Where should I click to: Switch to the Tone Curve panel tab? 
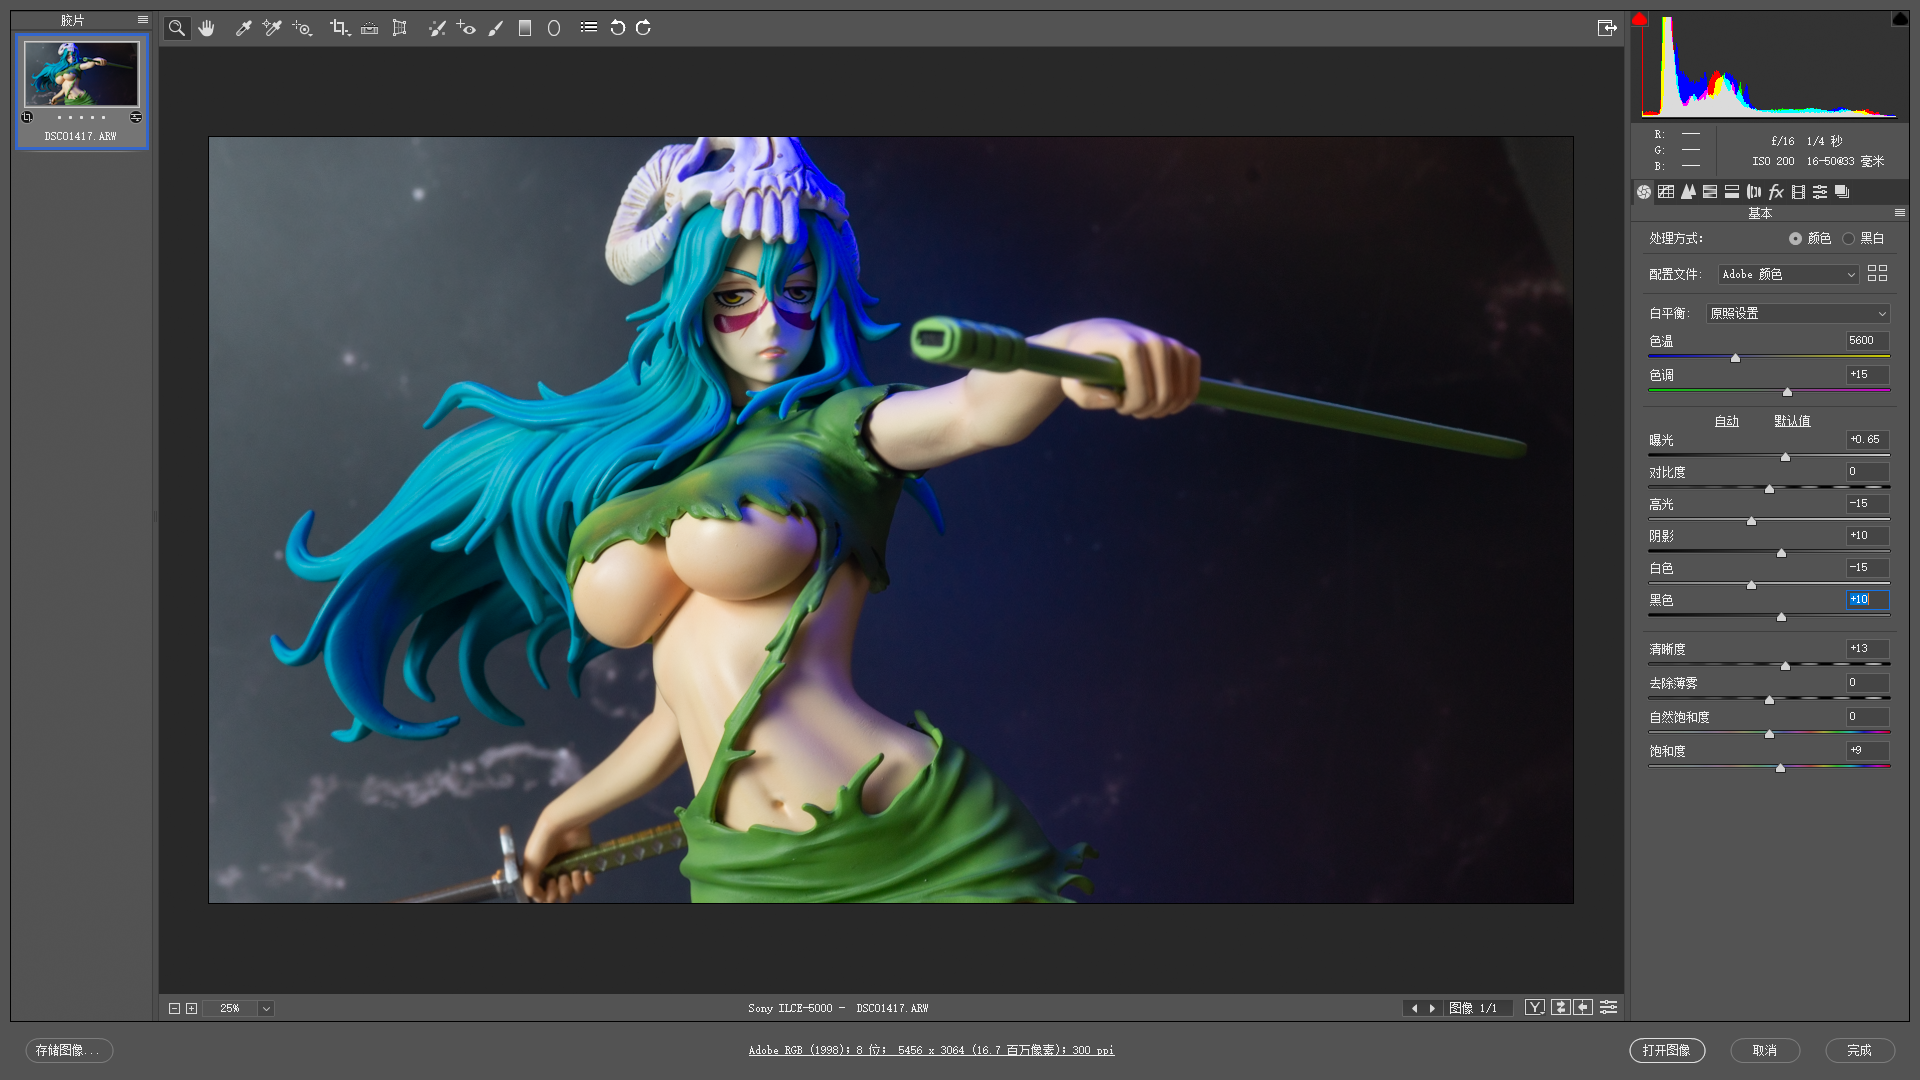tap(1666, 192)
